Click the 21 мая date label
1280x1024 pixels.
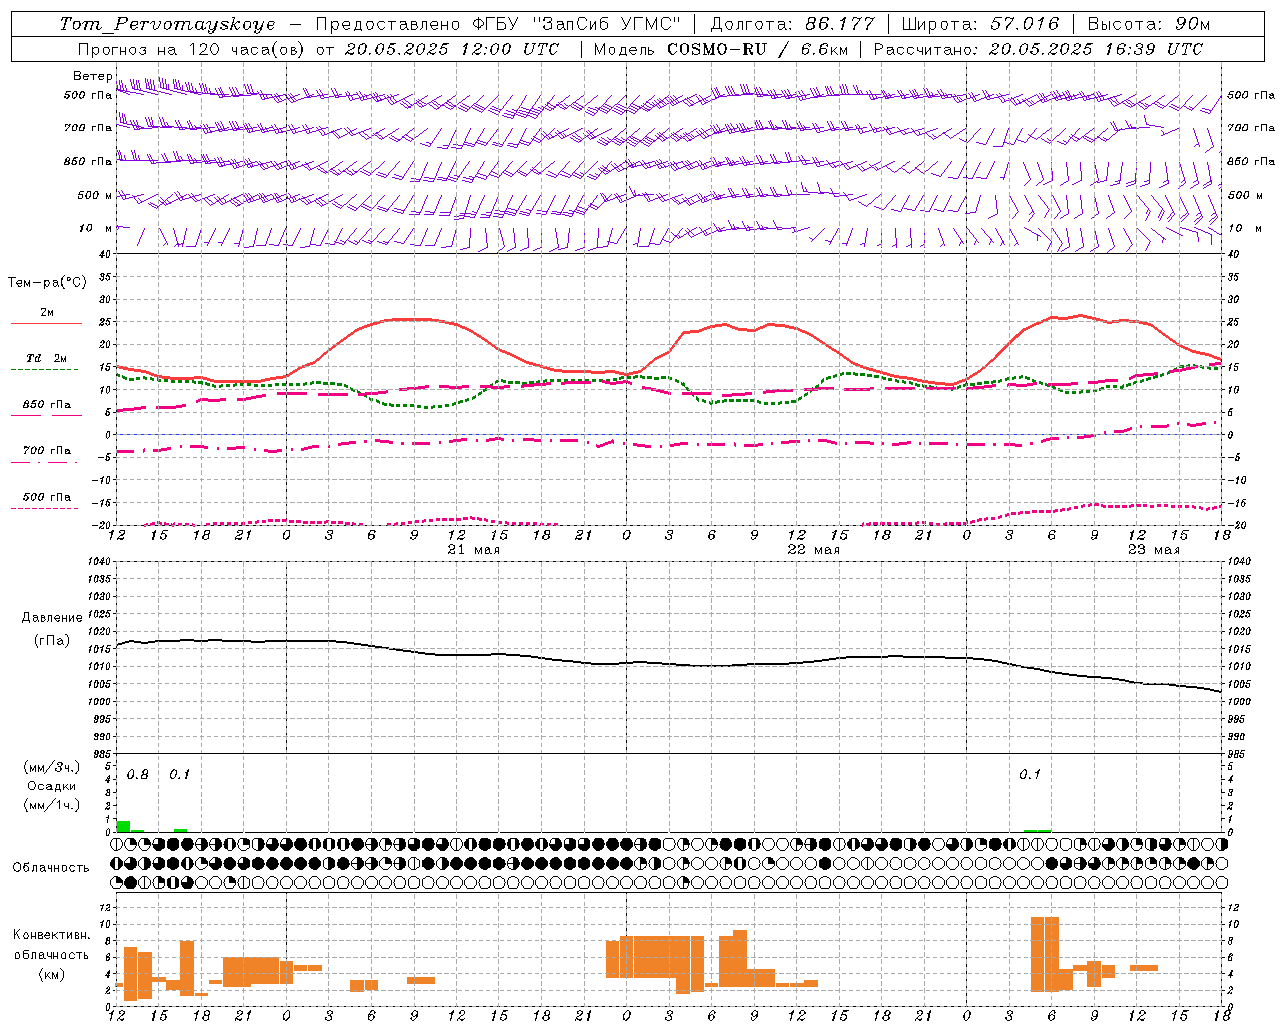[473, 550]
